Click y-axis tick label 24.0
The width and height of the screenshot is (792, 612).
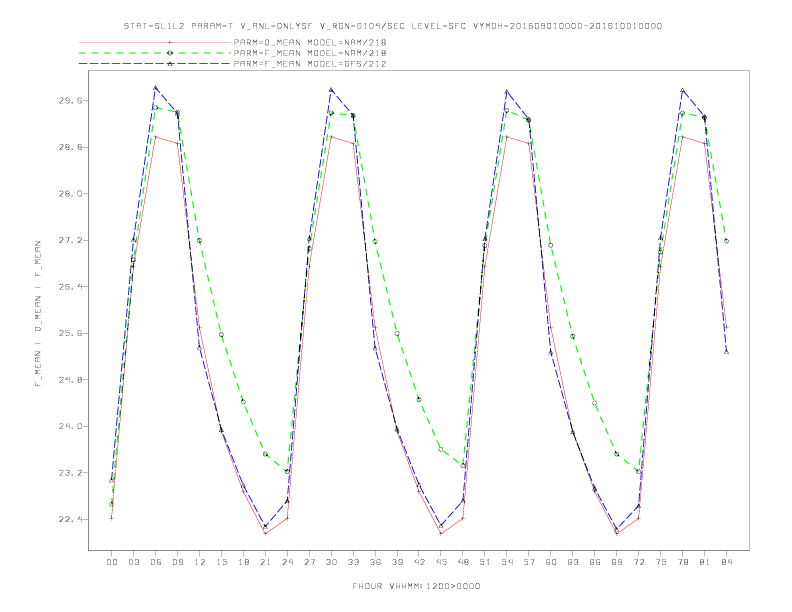click(x=70, y=426)
